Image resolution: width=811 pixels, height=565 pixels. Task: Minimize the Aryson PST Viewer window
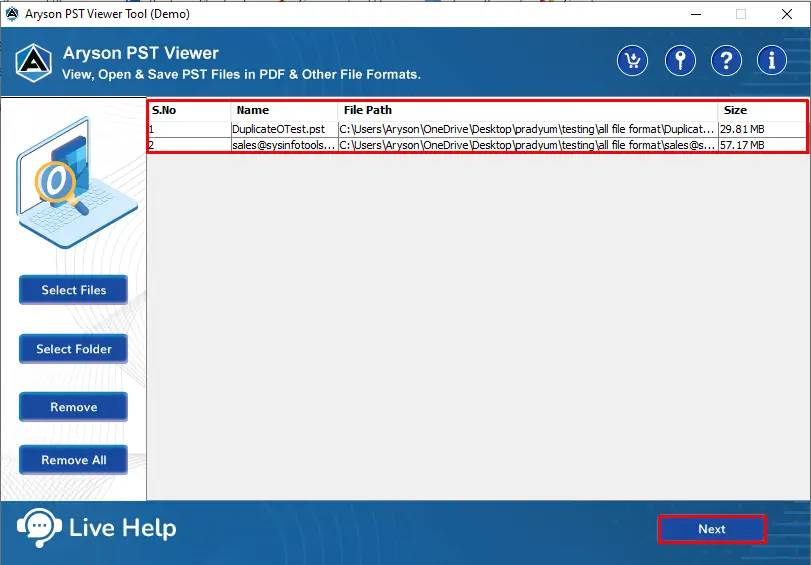[x=696, y=14]
